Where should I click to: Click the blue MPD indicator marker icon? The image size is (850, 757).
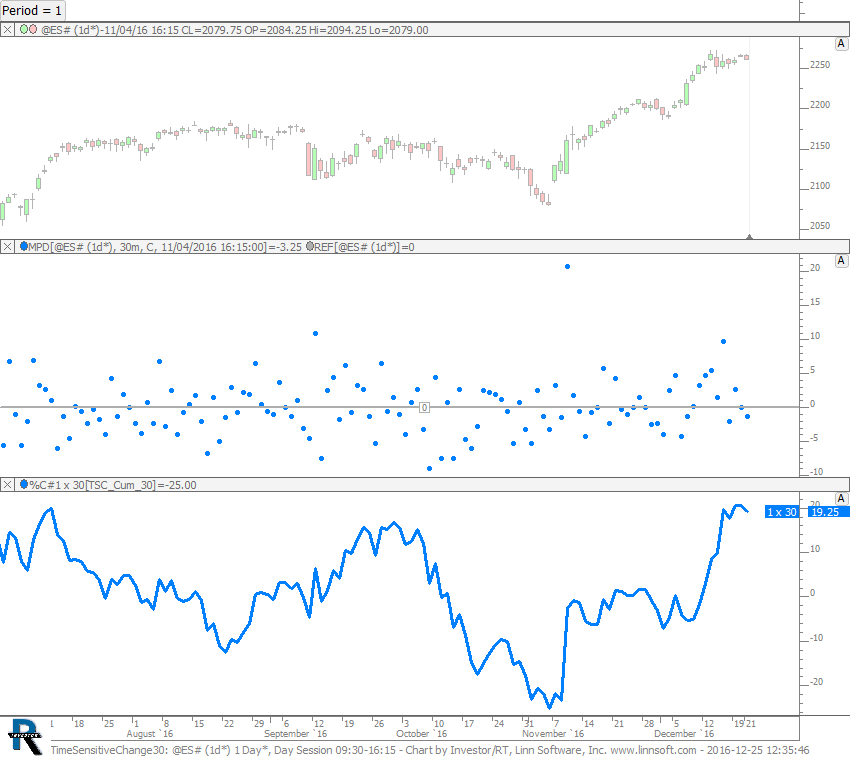24,246
